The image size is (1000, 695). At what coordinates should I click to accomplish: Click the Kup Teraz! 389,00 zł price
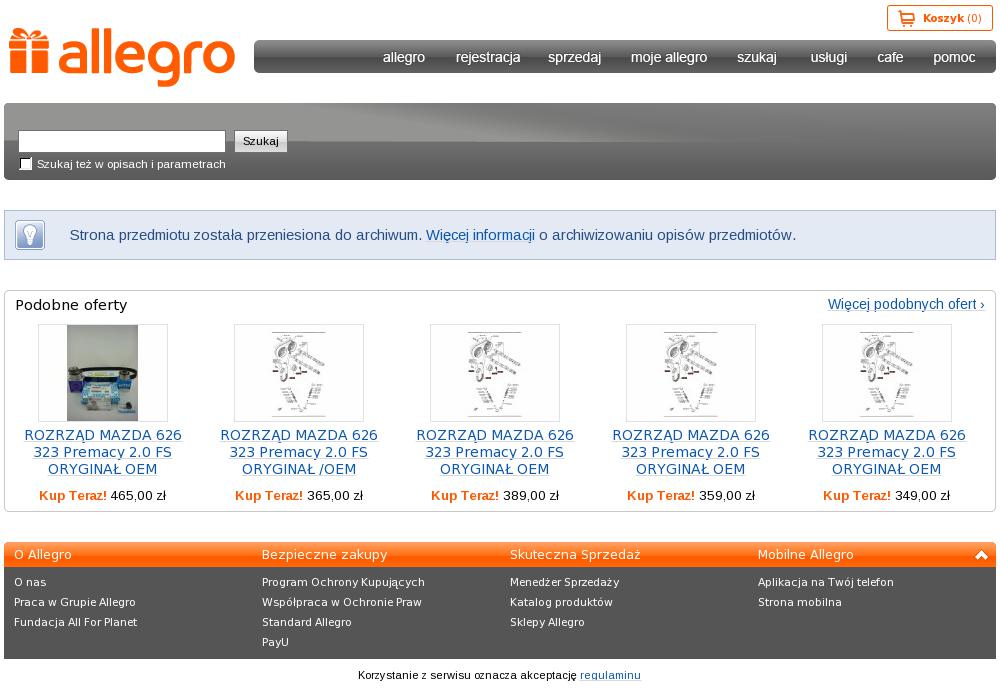[x=495, y=495]
